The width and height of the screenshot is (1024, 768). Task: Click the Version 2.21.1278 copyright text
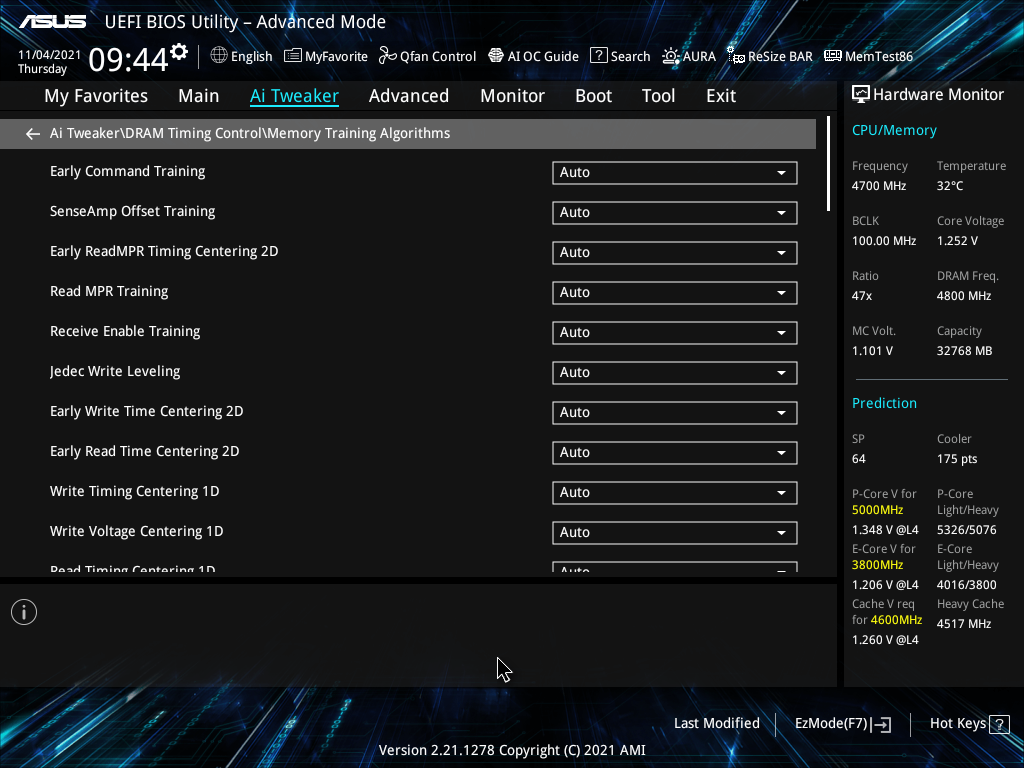tap(512, 750)
